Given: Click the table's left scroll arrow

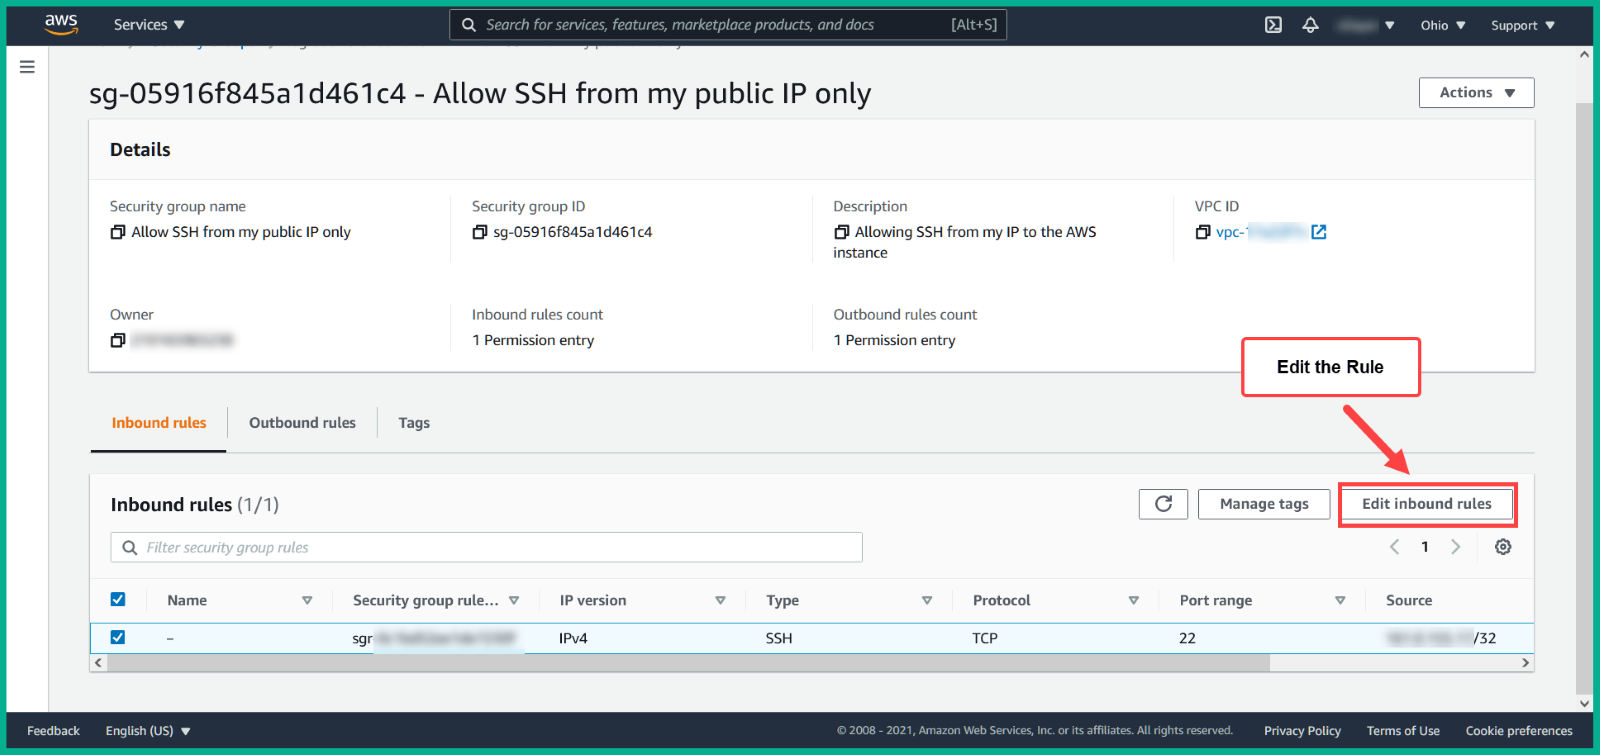Looking at the screenshot, I should point(97,663).
